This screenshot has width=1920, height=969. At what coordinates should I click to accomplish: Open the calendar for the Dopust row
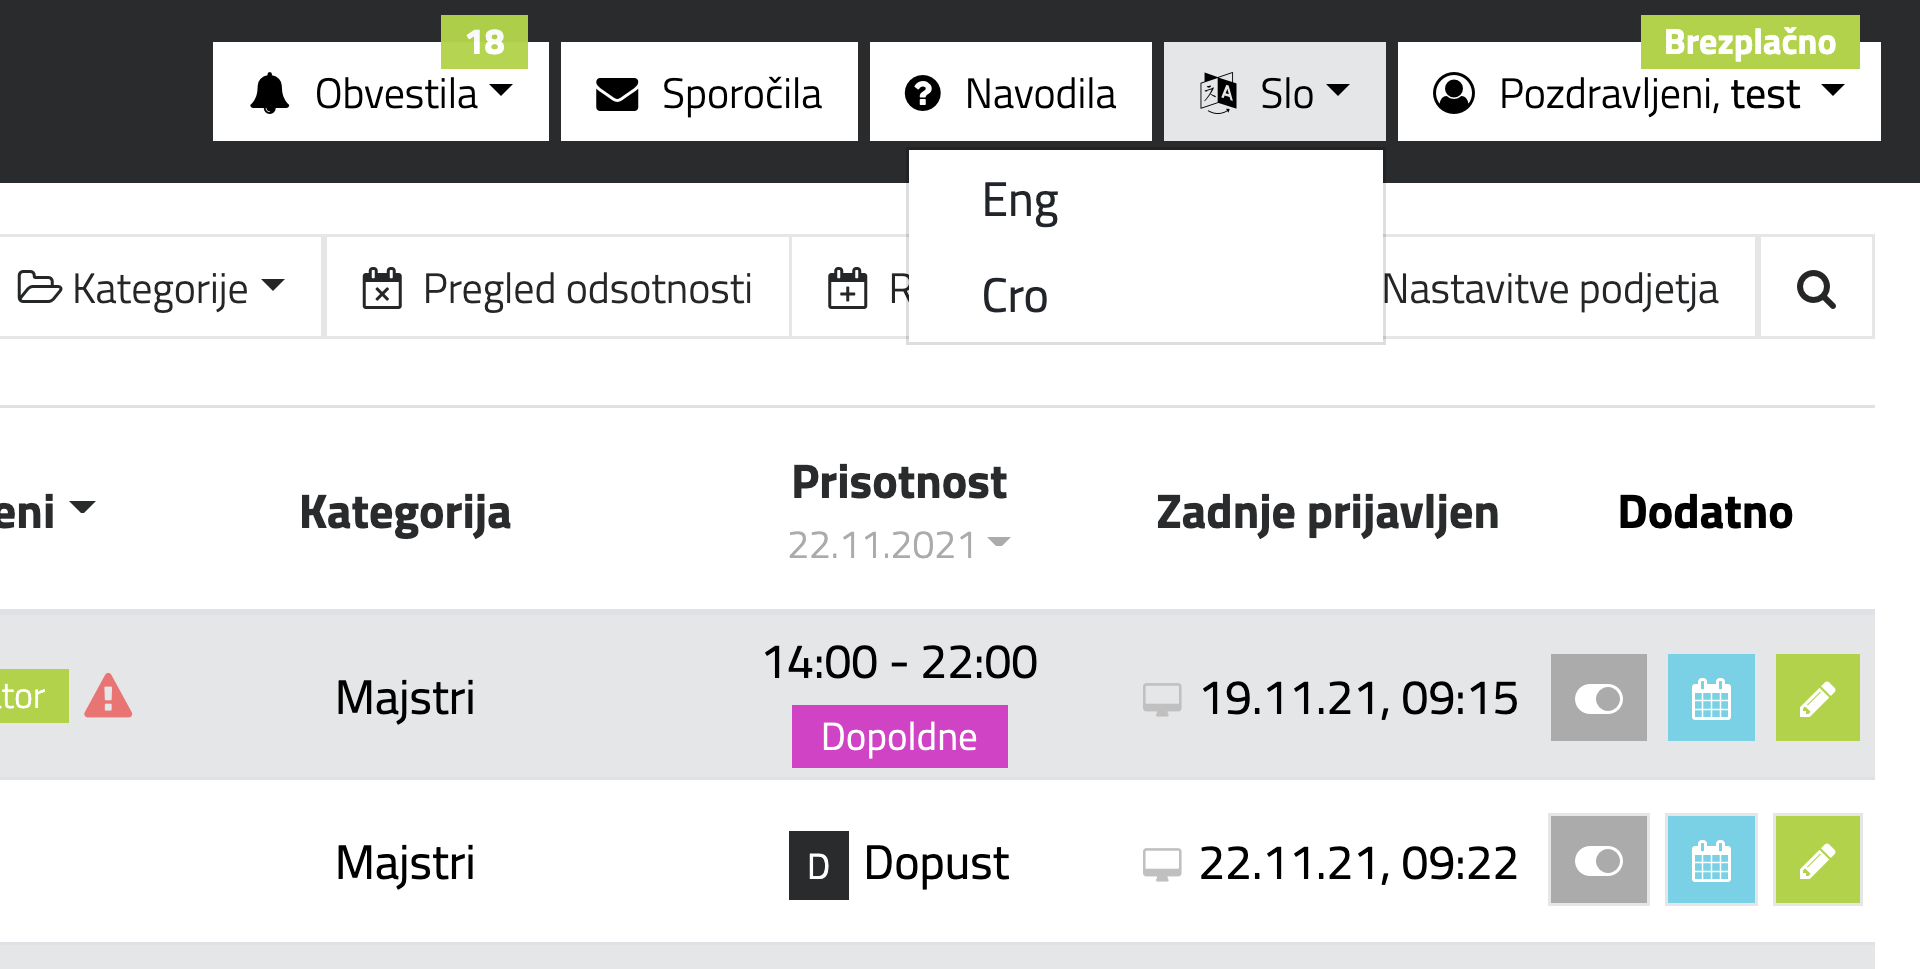click(x=1711, y=861)
